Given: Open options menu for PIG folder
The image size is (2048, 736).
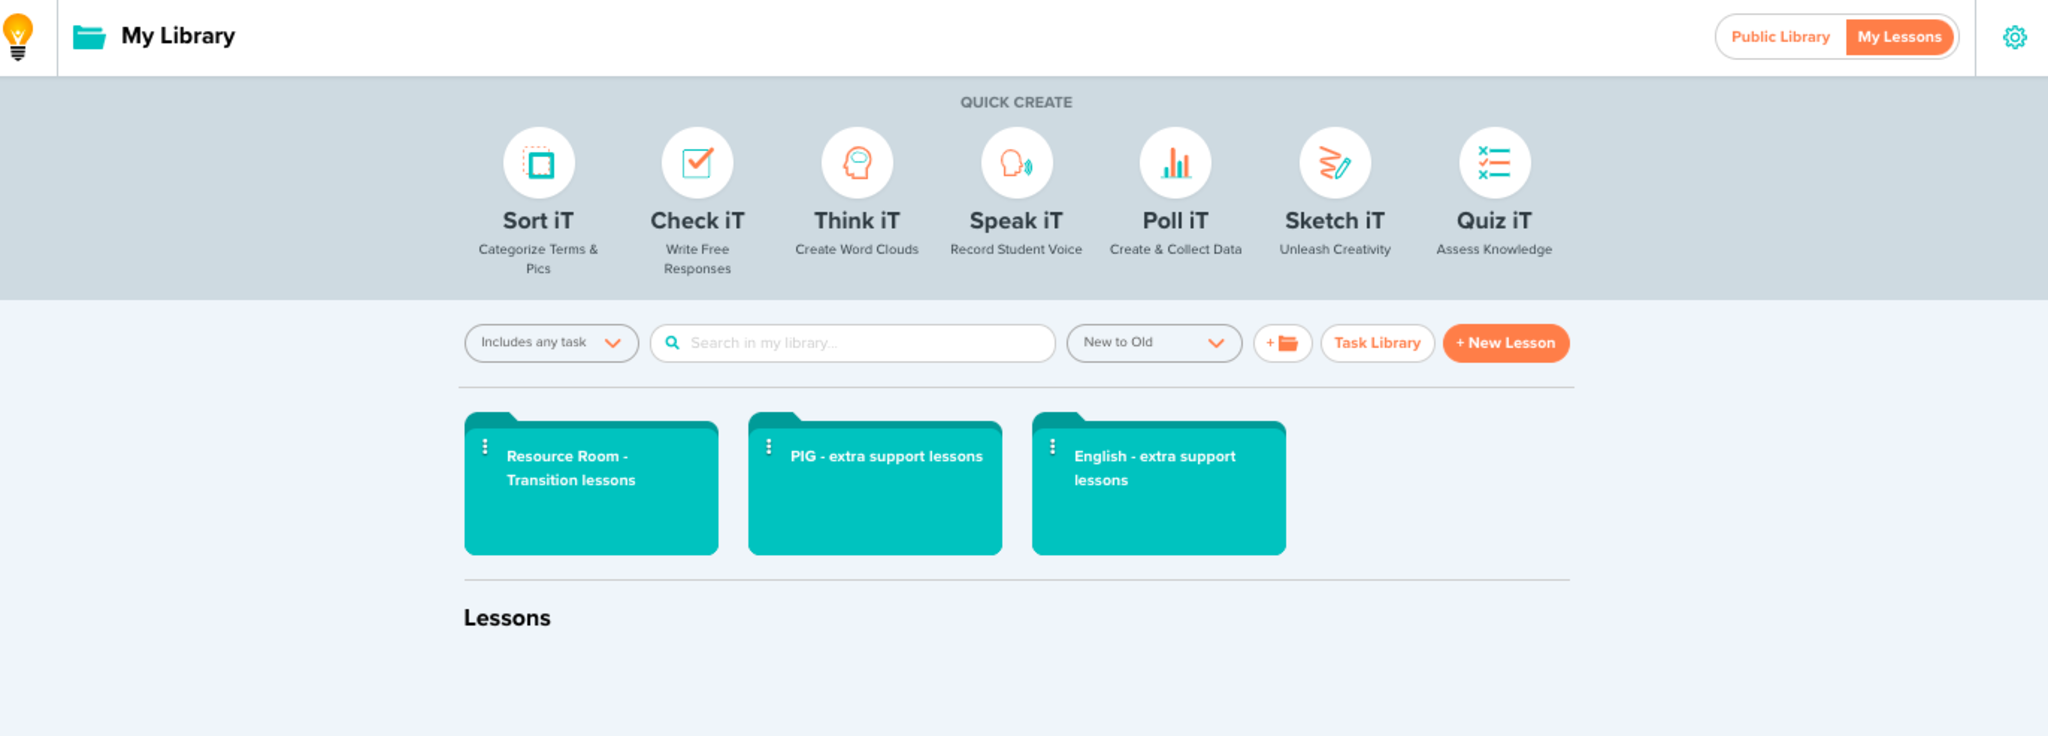Looking at the screenshot, I should click(x=769, y=447).
